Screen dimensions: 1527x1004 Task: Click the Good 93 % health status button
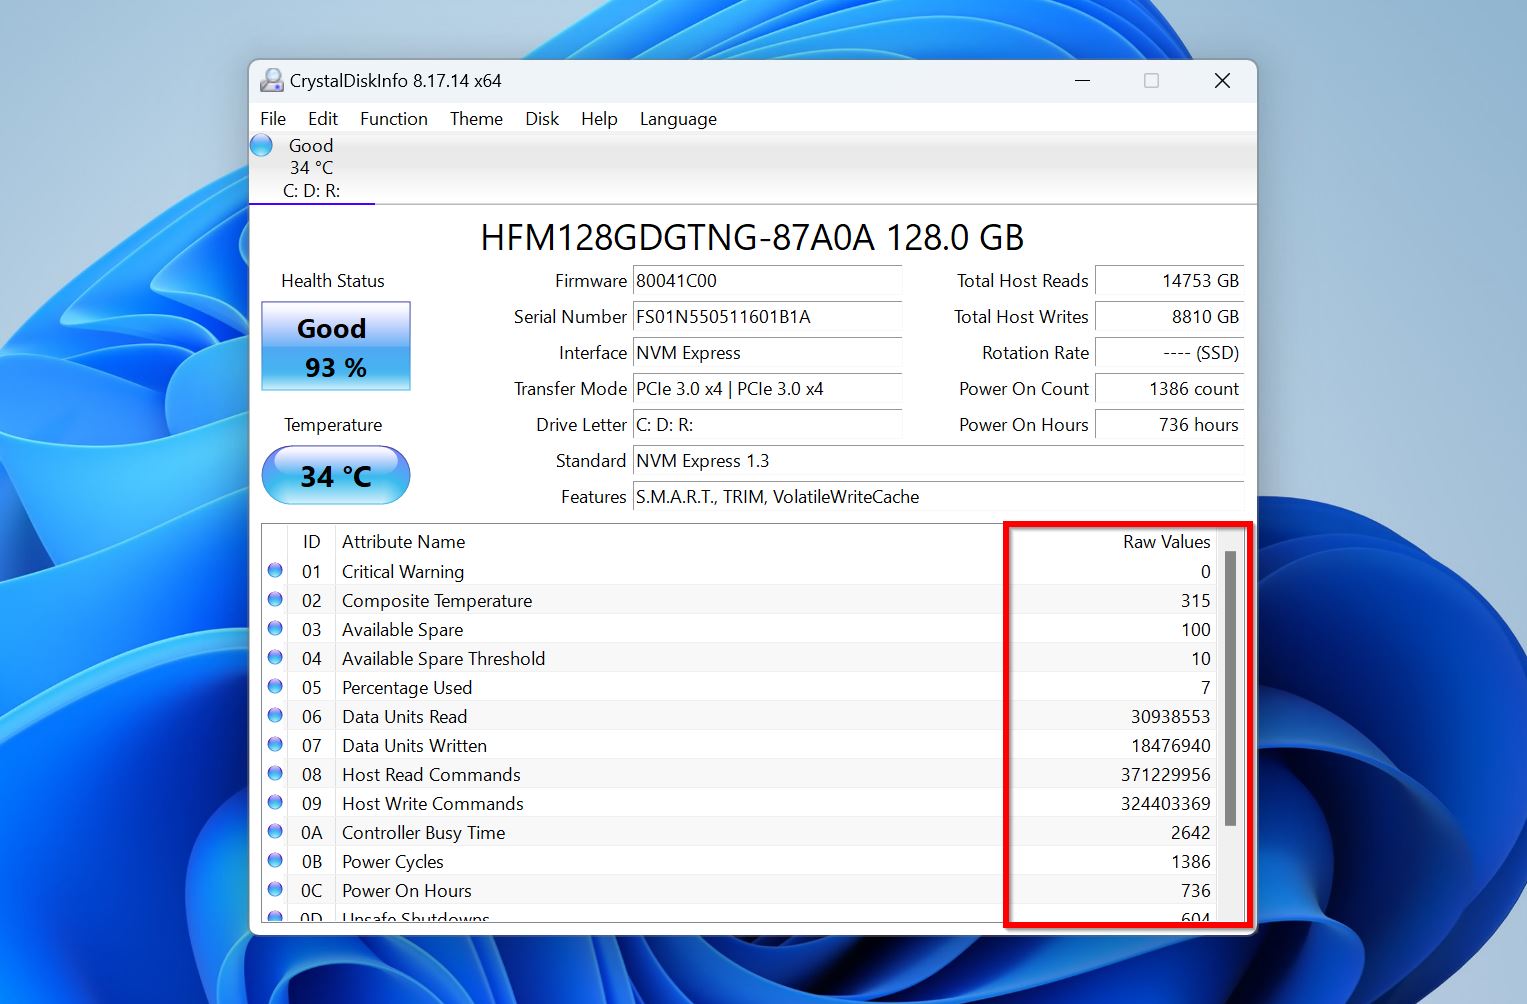click(336, 347)
